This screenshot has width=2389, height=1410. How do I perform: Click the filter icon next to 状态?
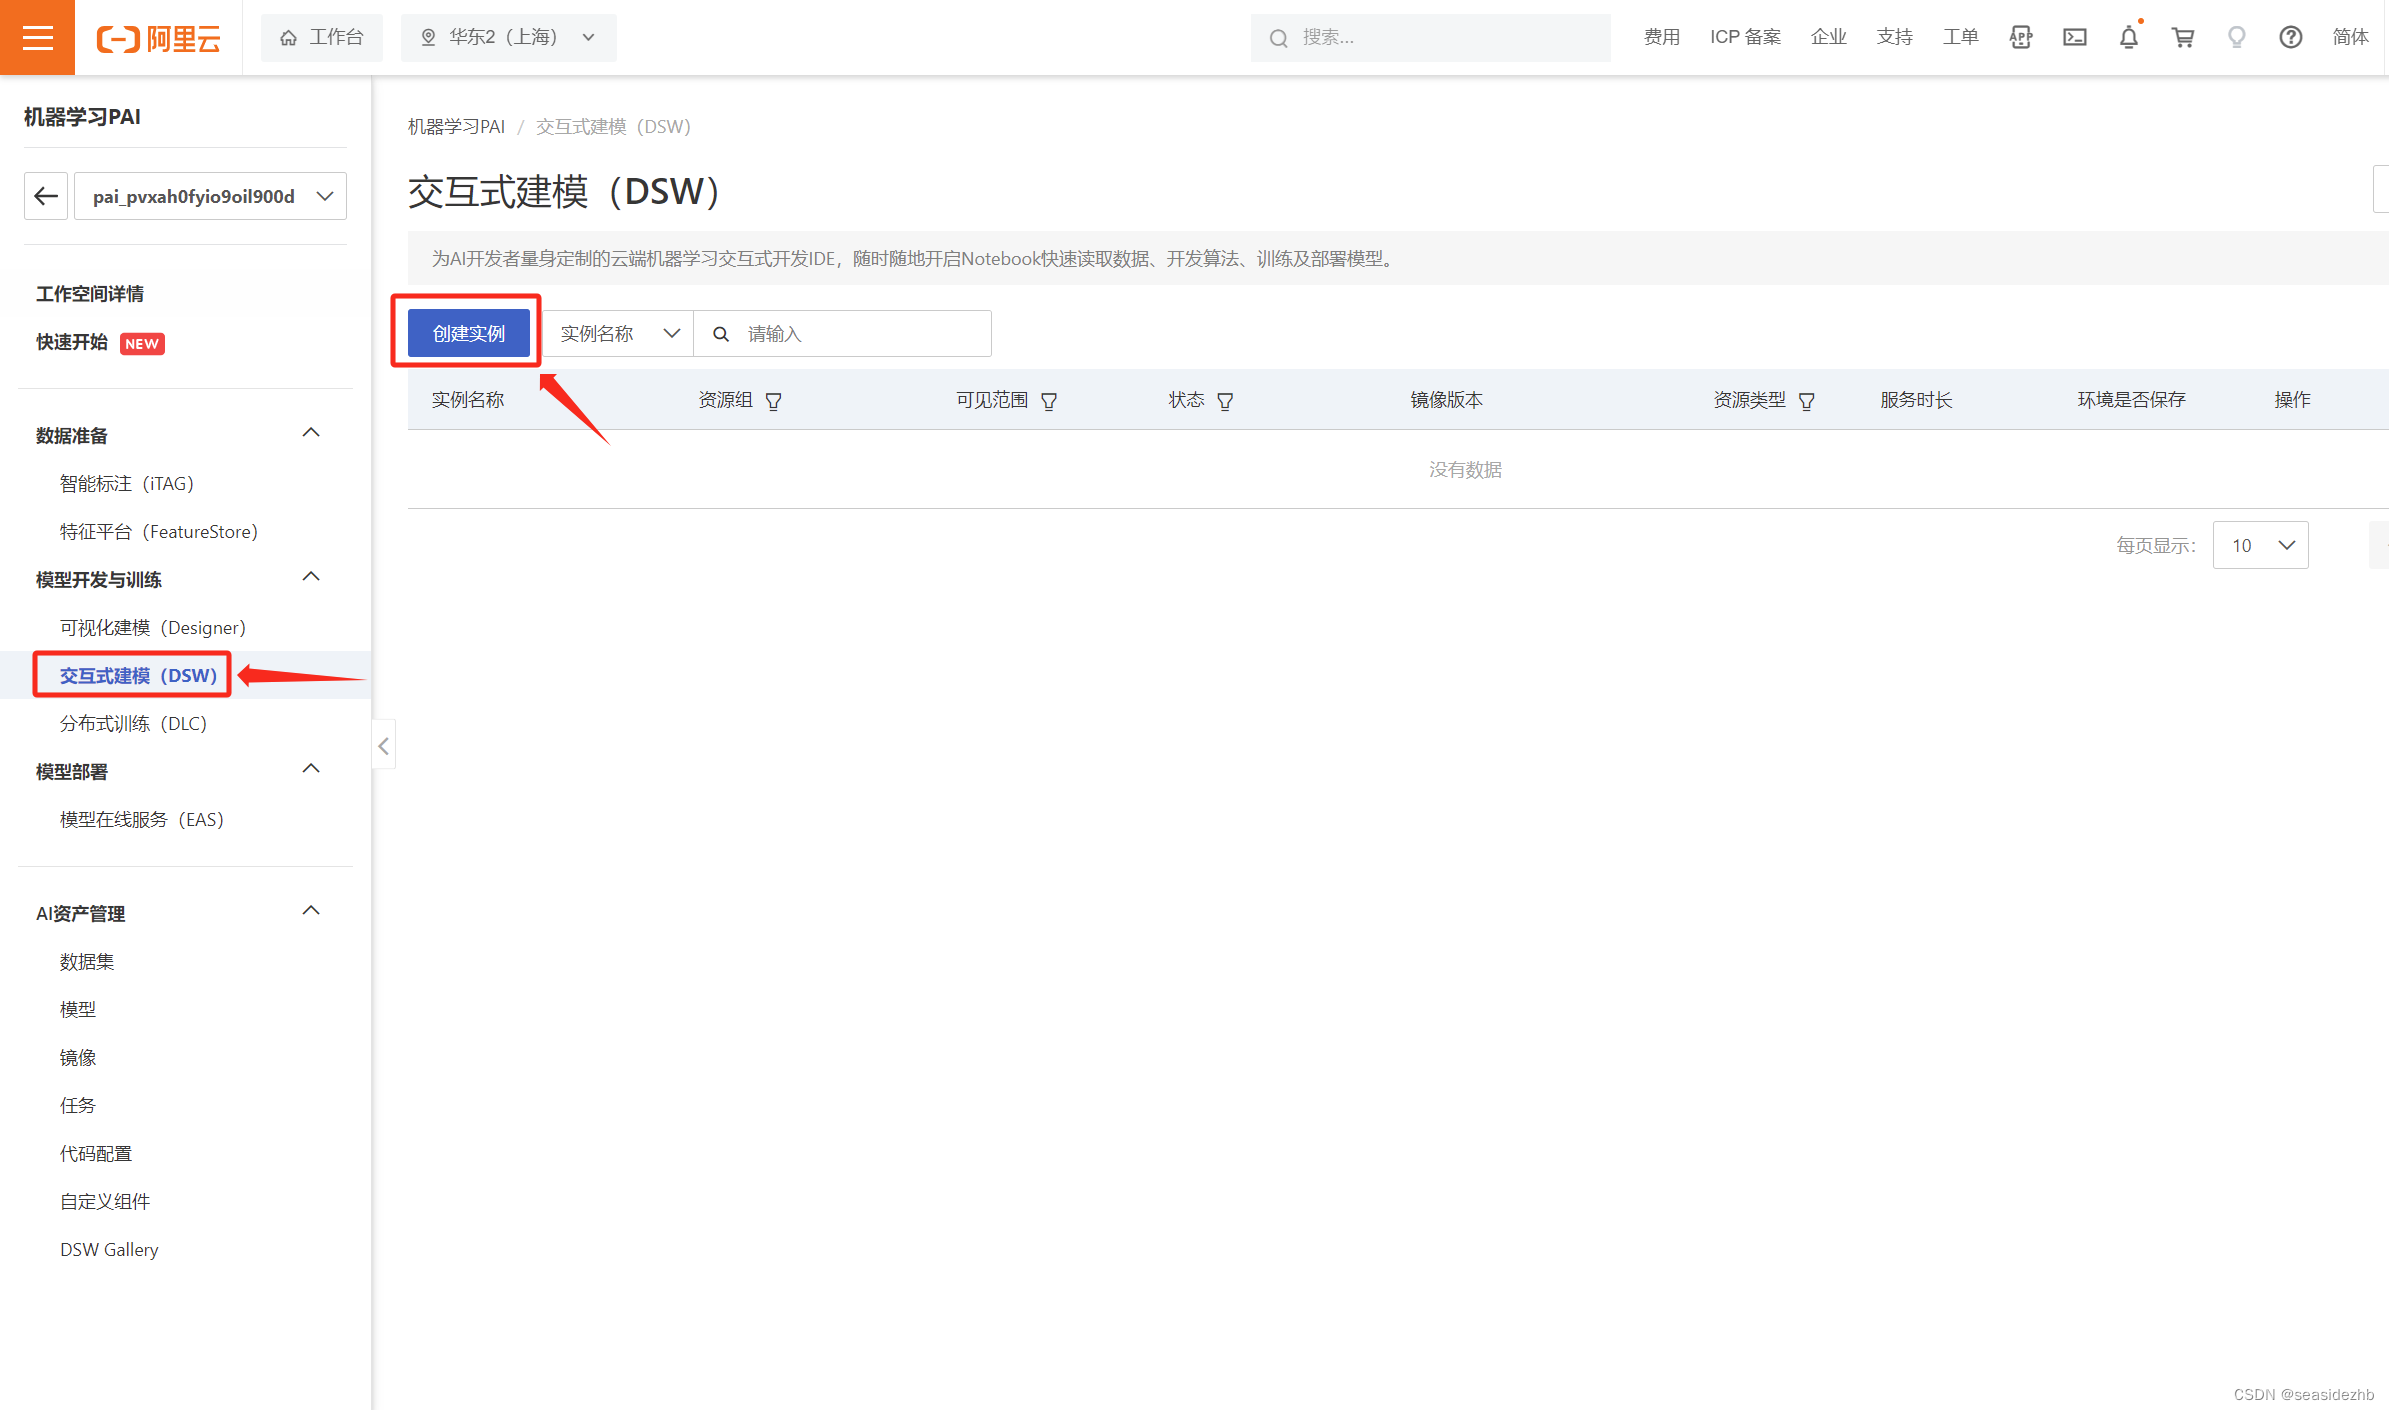pos(1224,401)
